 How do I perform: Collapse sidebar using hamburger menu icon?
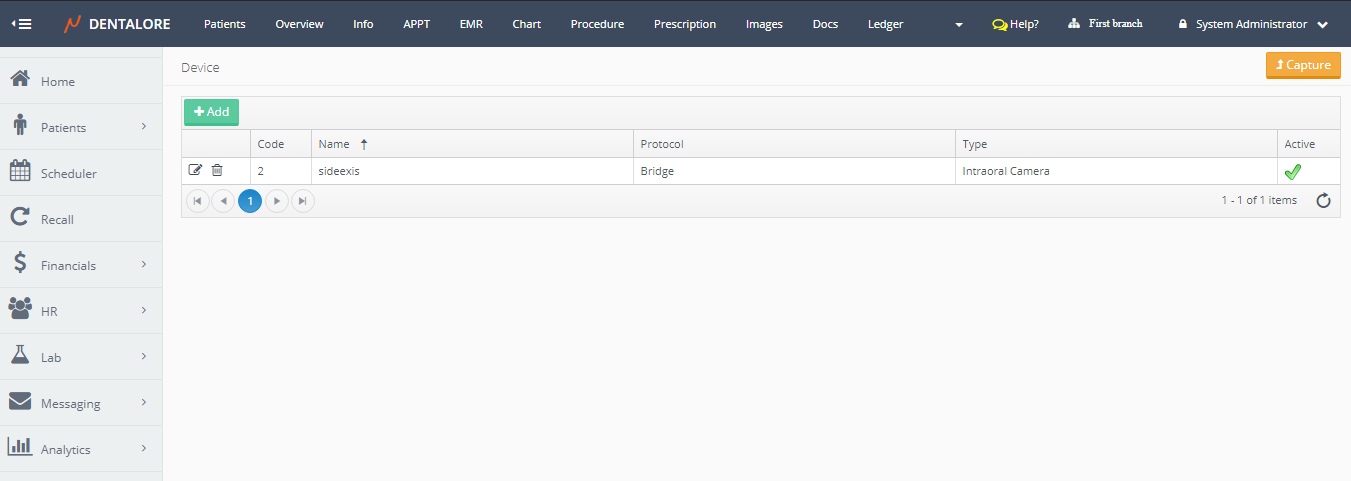(21, 23)
